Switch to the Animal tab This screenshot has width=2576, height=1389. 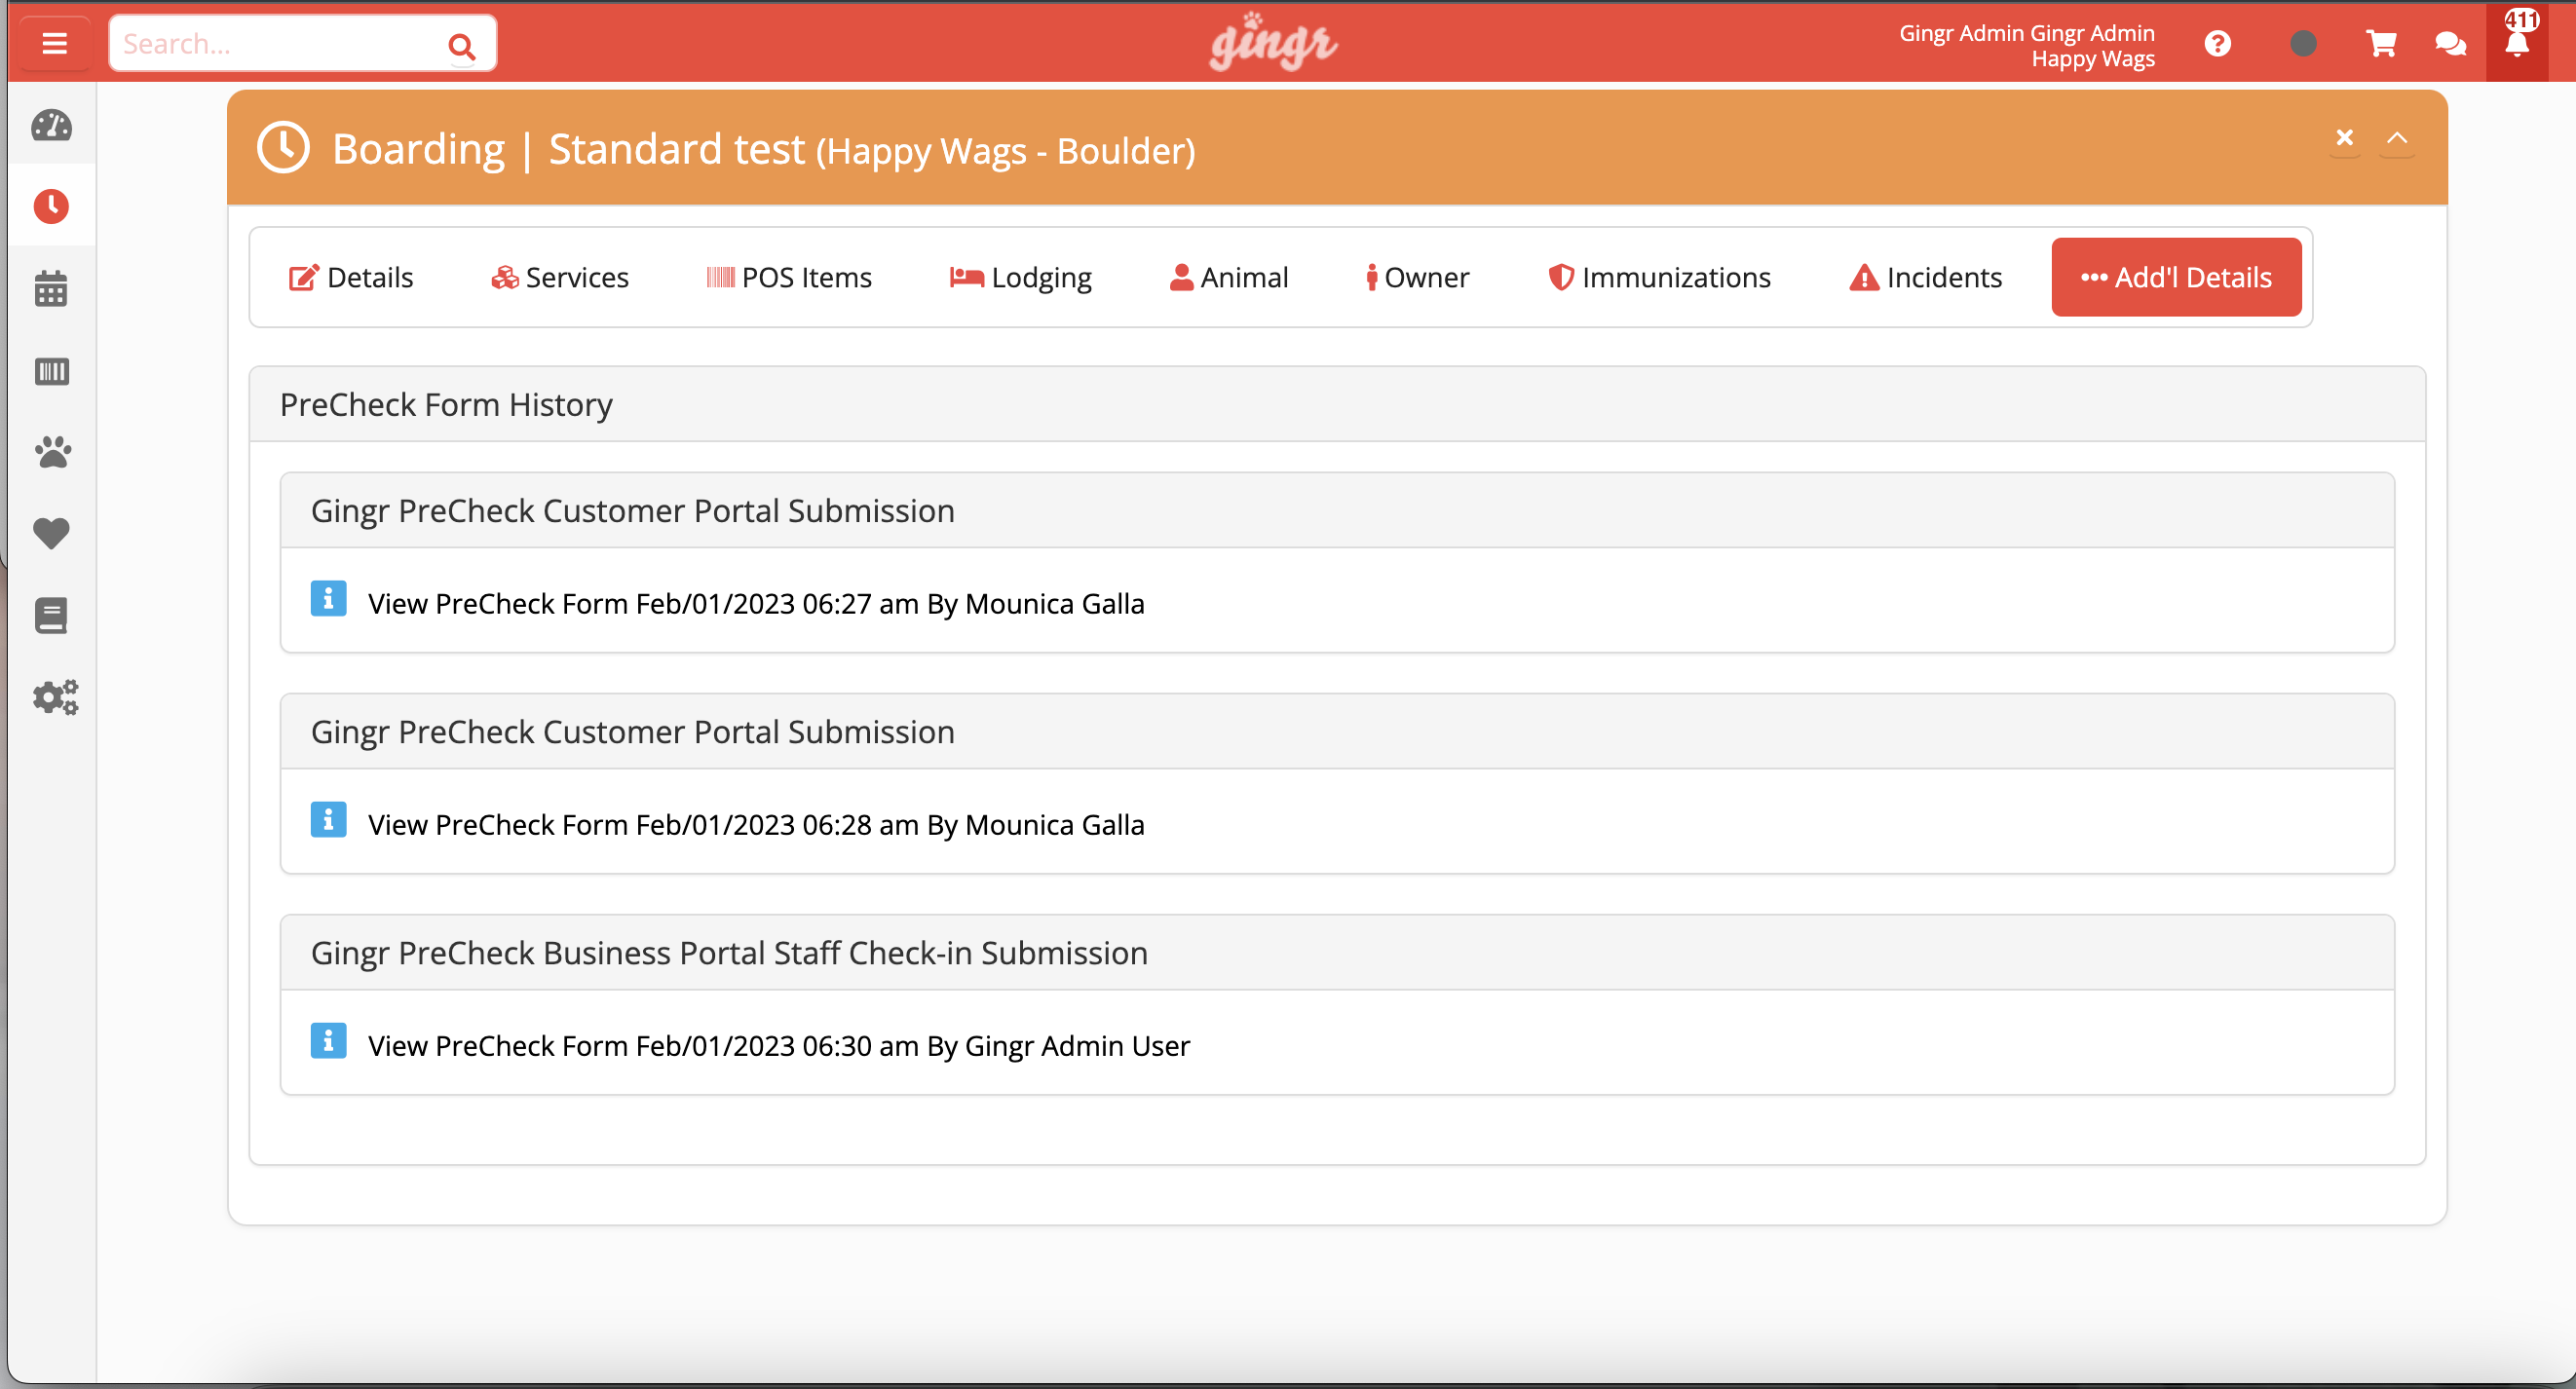click(x=1229, y=278)
